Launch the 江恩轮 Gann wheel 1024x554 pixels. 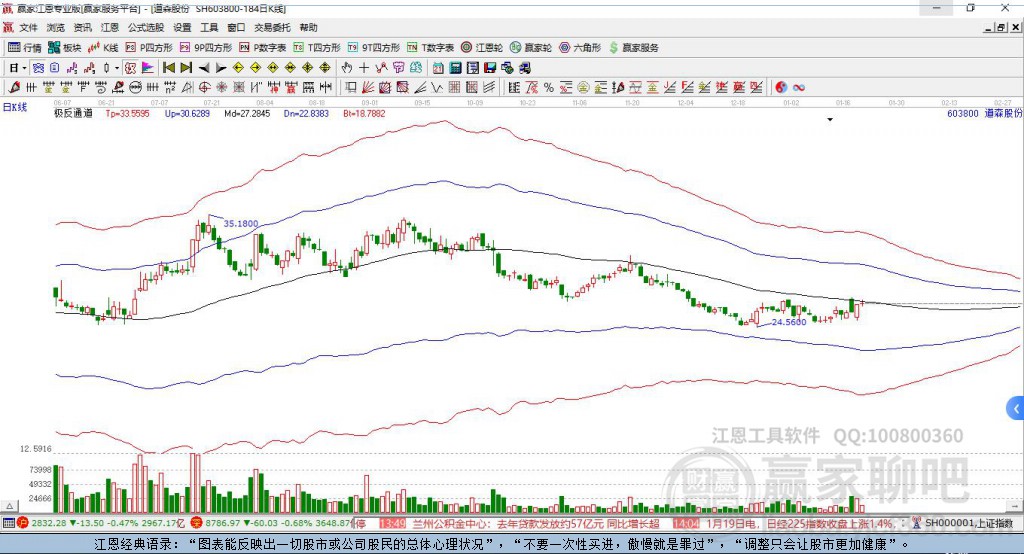tap(482, 48)
